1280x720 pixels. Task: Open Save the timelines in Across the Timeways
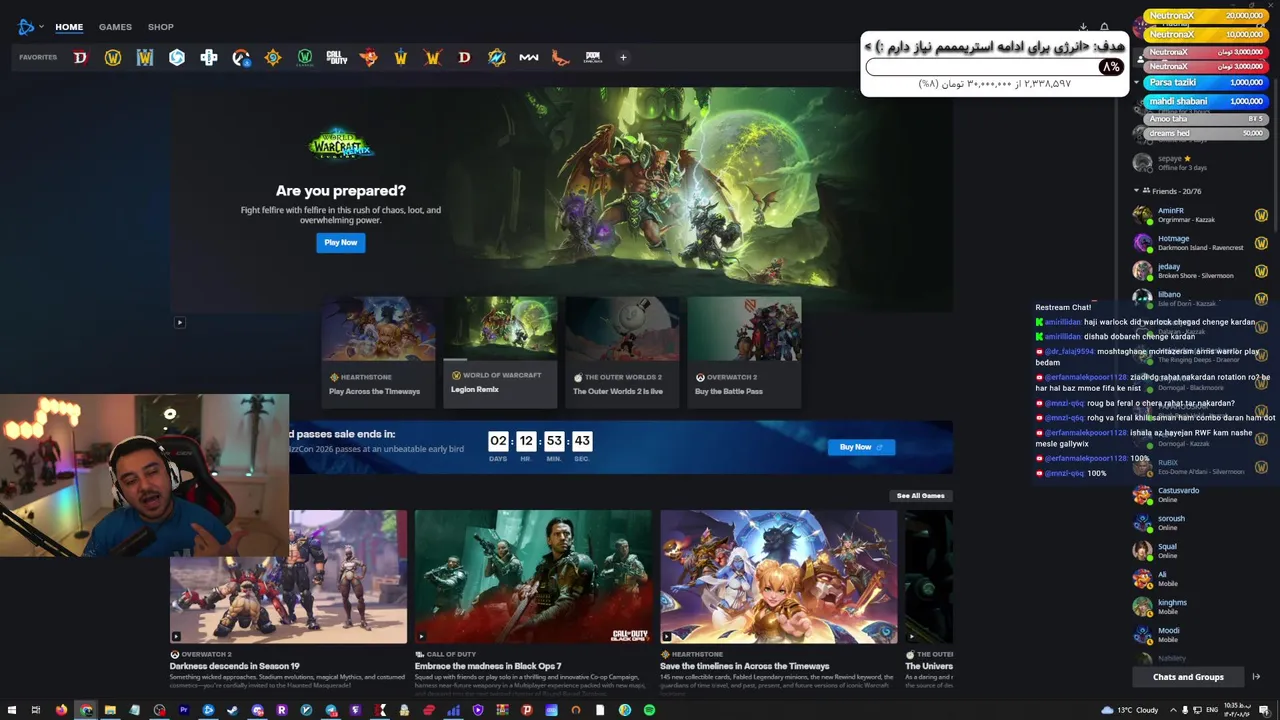point(745,666)
